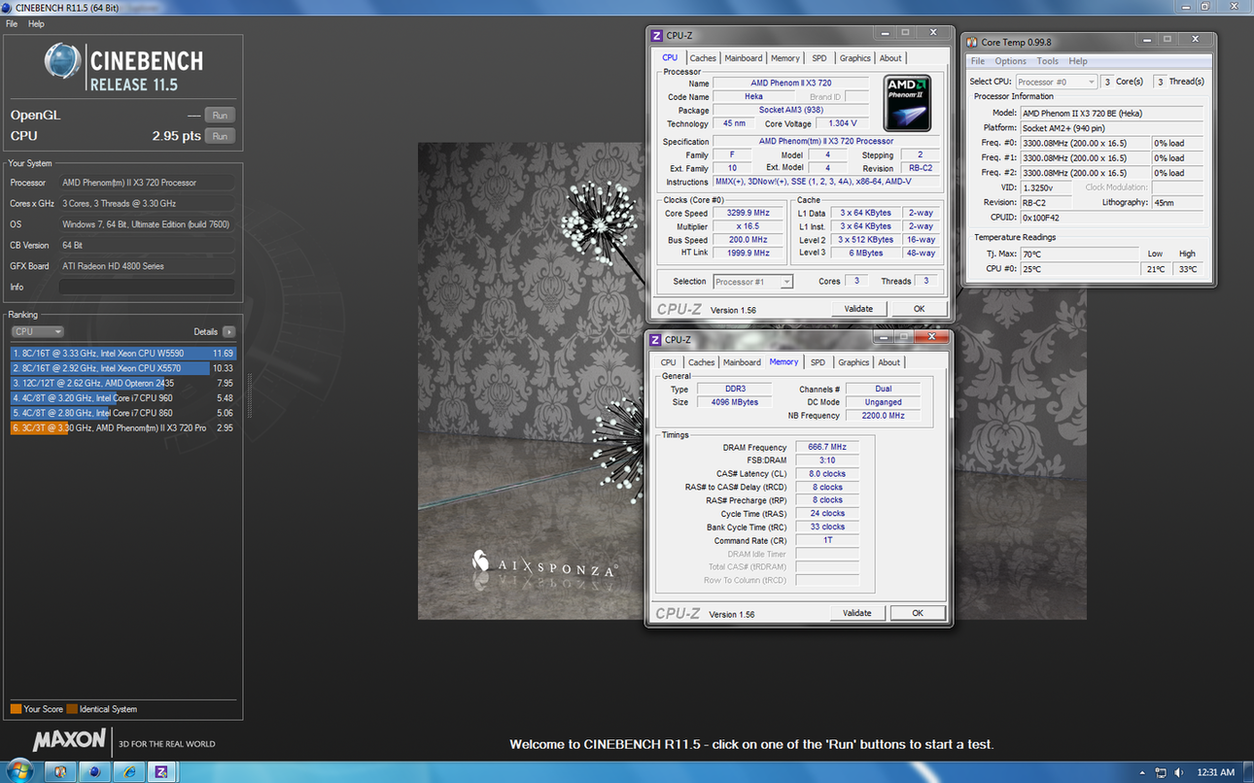Click the CPU-Z title bar icon of the Memory window
Viewport: 1254px width, 783px height.
pyautogui.click(x=656, y=339)
